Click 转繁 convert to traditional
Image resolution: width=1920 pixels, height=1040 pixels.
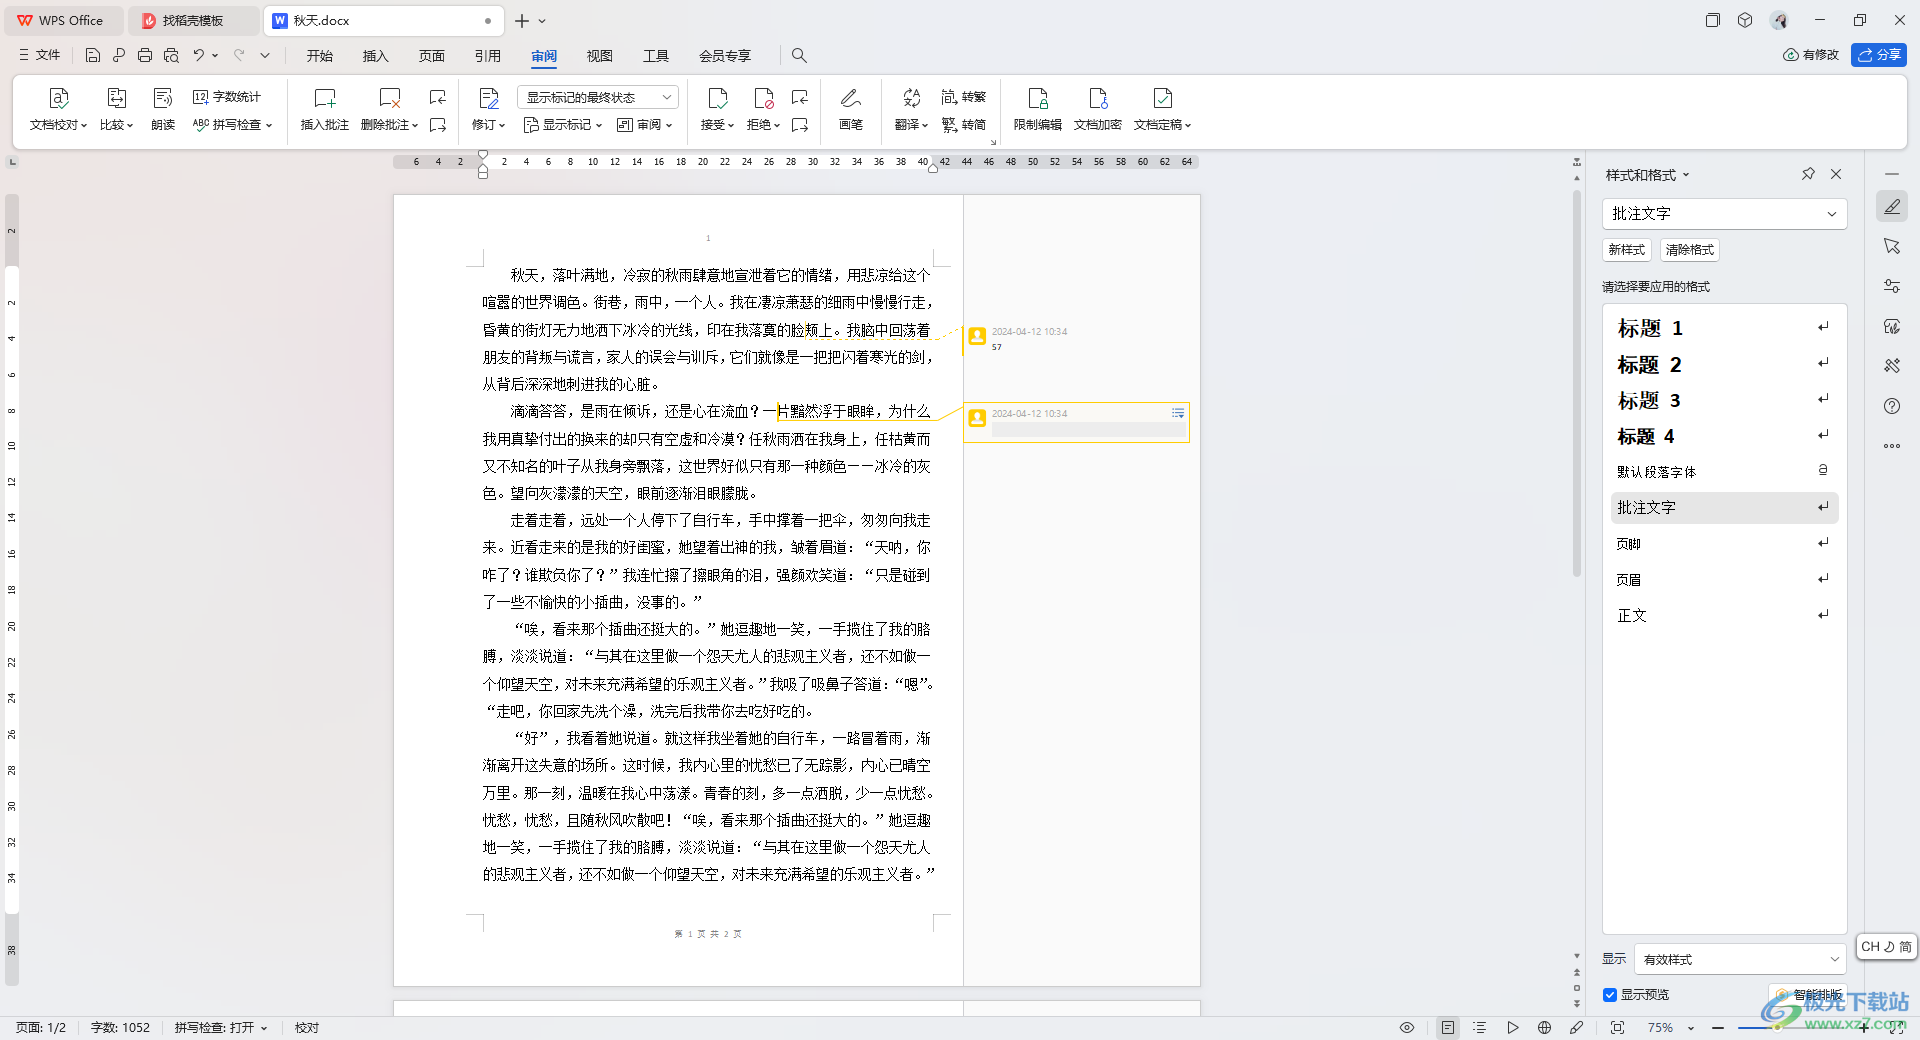(964, 97)
